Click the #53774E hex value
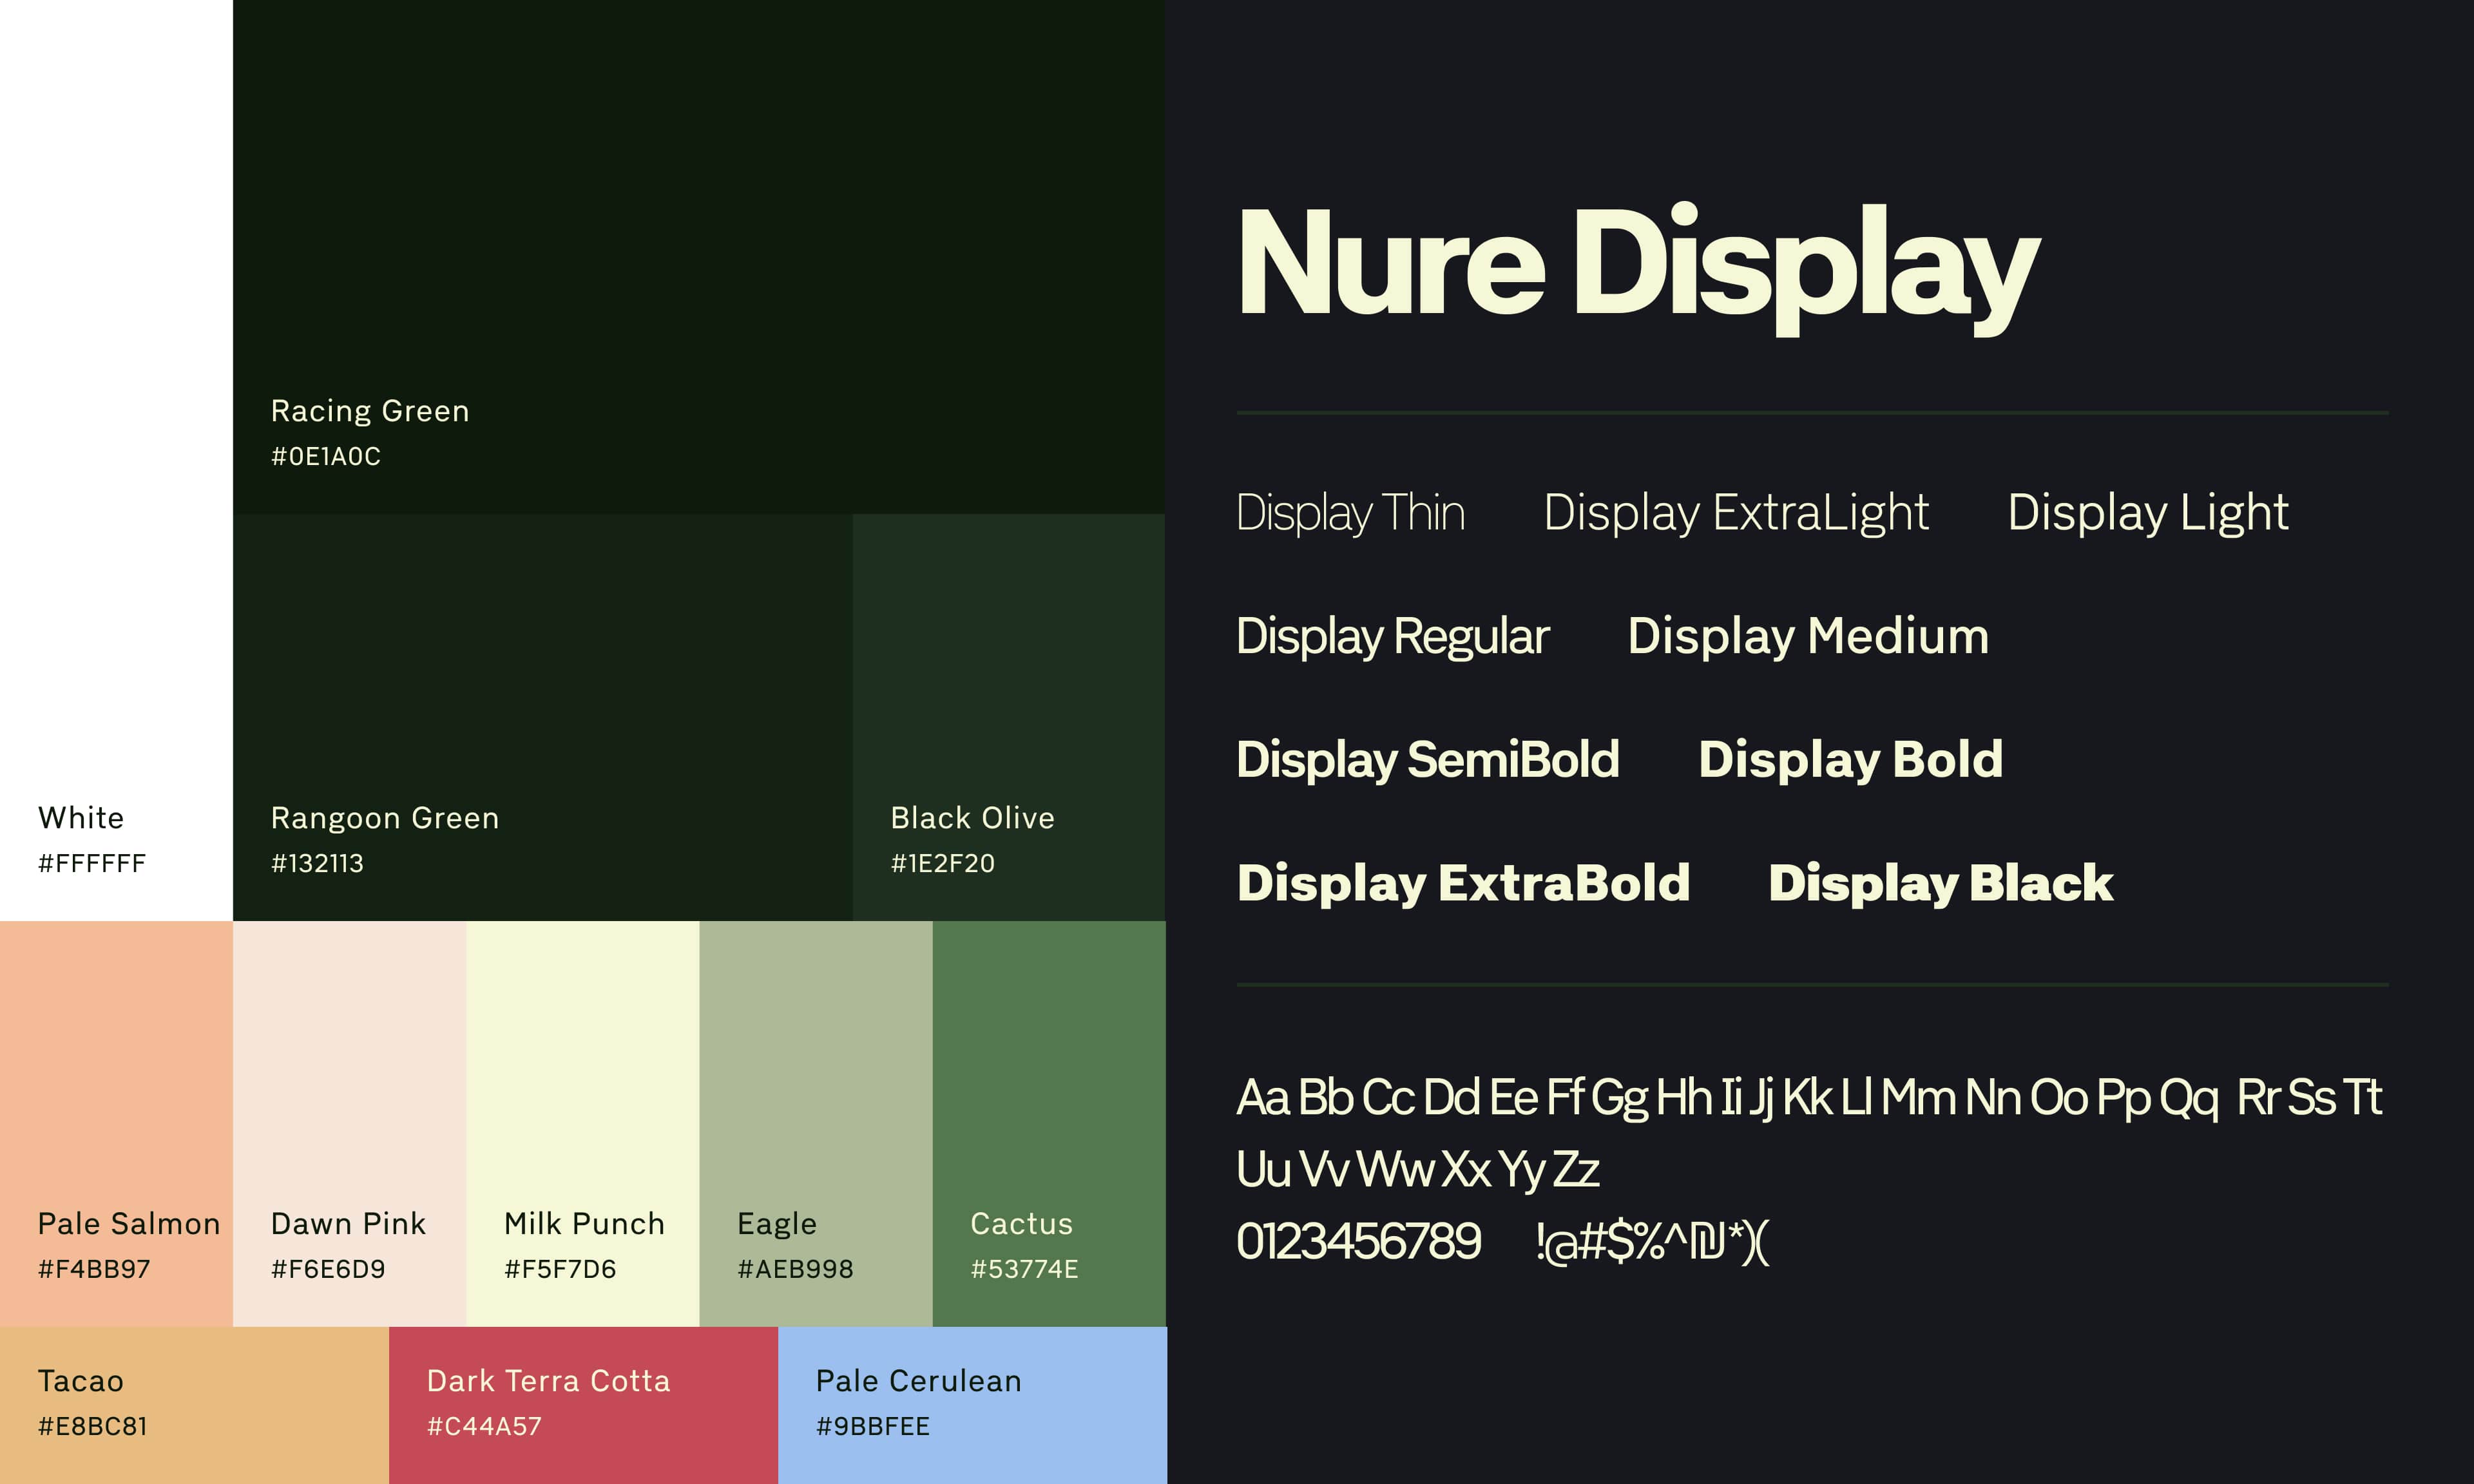 [x=1024, y=1270]
